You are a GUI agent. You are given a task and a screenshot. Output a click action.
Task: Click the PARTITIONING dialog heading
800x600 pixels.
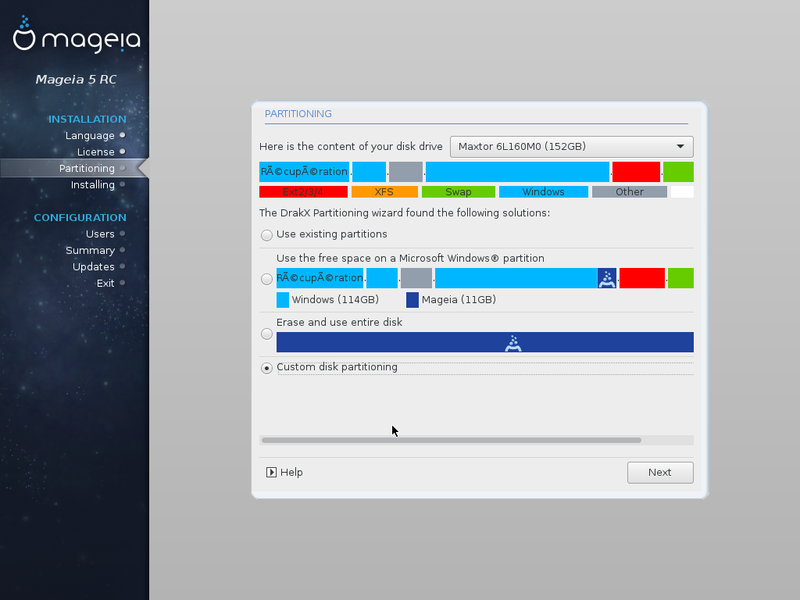point(298,114)
